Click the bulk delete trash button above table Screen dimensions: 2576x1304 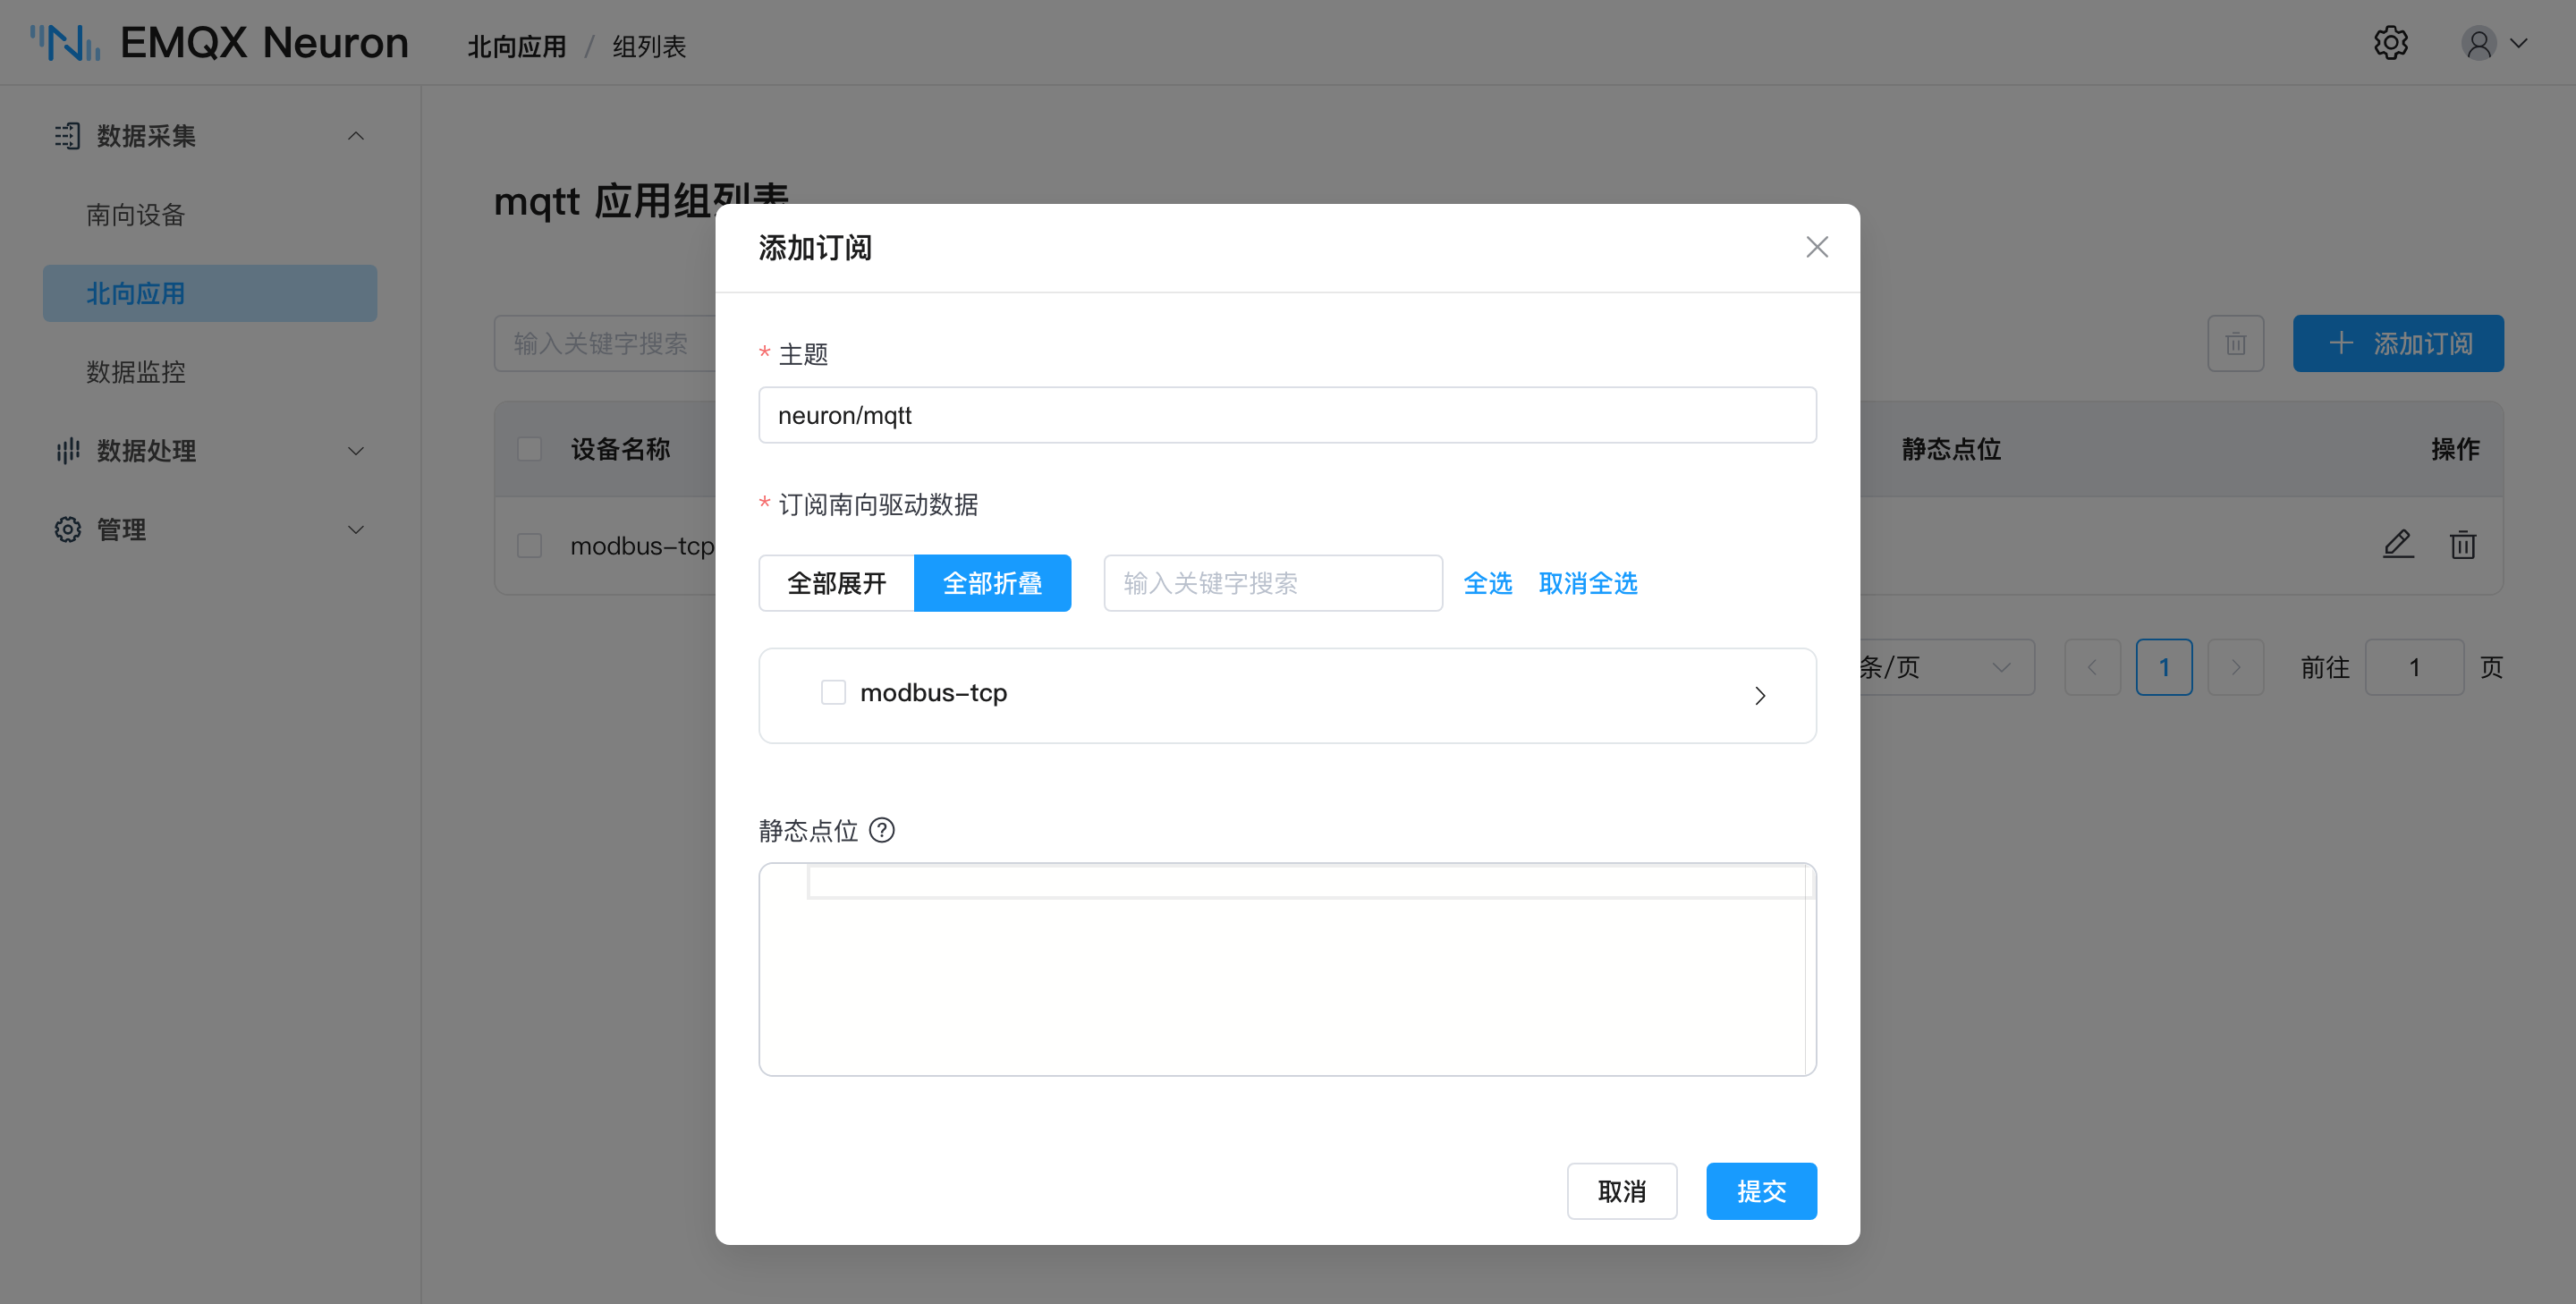[x=2235, y=344]
